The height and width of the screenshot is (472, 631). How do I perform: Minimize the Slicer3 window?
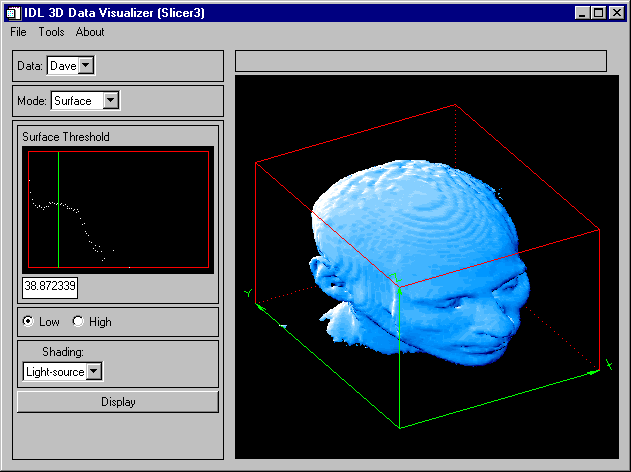(x=582, y=13)
